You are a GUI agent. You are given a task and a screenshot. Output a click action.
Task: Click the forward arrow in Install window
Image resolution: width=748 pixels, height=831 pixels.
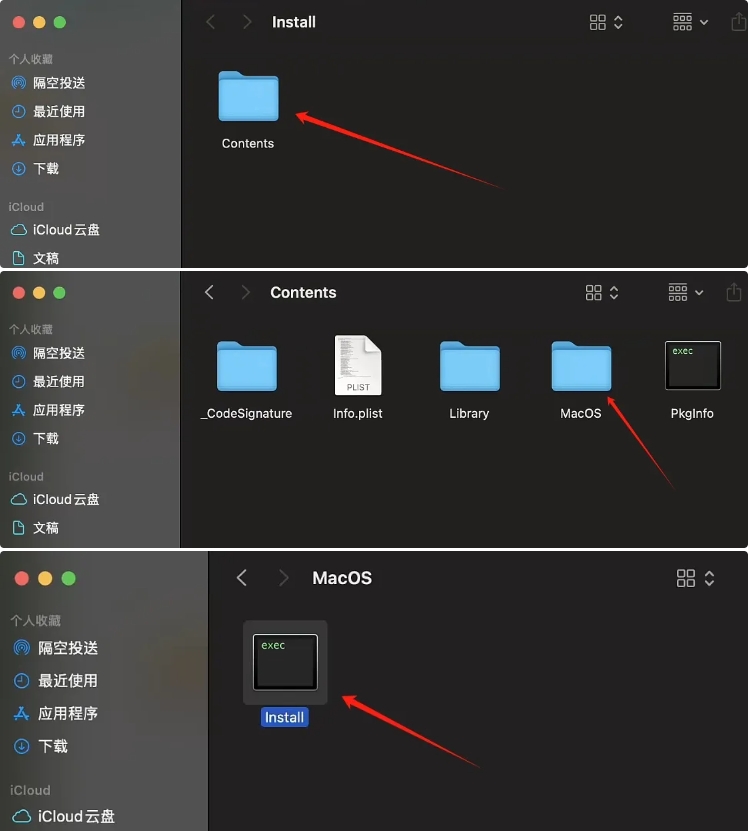pyautogui.click(x=247, y=22)
